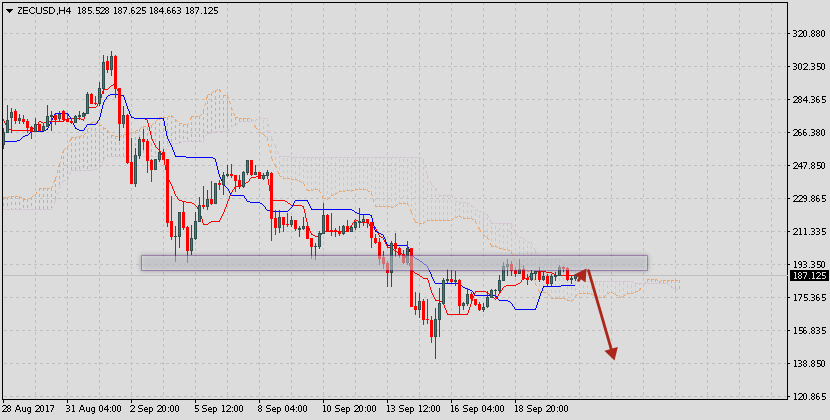This screenshot has width=830, height=420.
Task: Click the OHLC price values in header
Action: coord(137,10)
